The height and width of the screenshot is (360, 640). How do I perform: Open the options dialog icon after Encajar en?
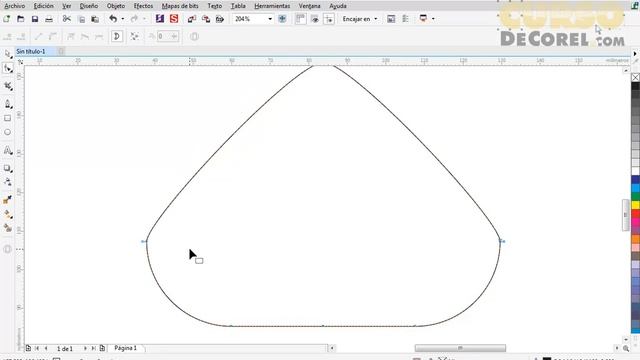coord(391,19)
